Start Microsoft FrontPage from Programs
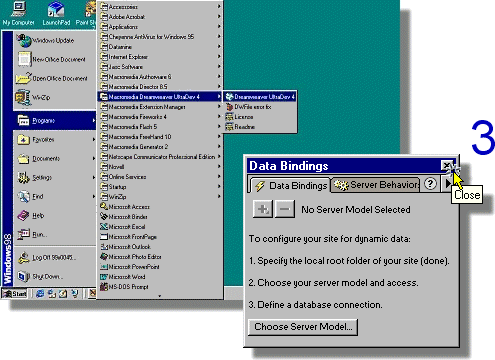The image size is (495, 360). (x=160, y=237)
